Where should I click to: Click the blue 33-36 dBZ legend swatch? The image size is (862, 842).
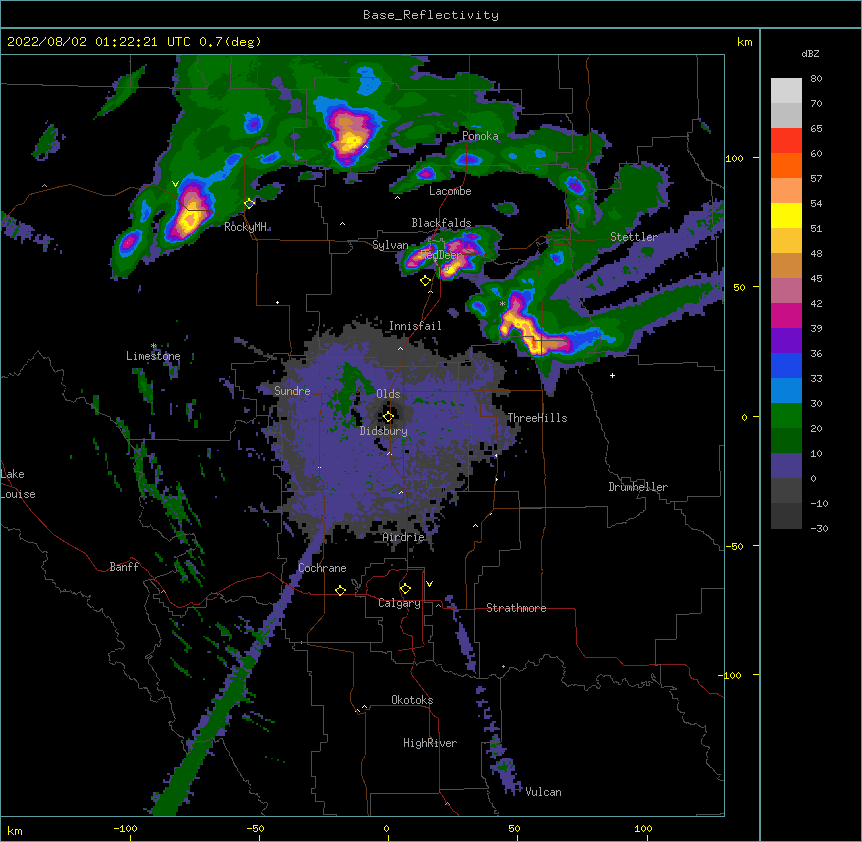tap(786, 365)
